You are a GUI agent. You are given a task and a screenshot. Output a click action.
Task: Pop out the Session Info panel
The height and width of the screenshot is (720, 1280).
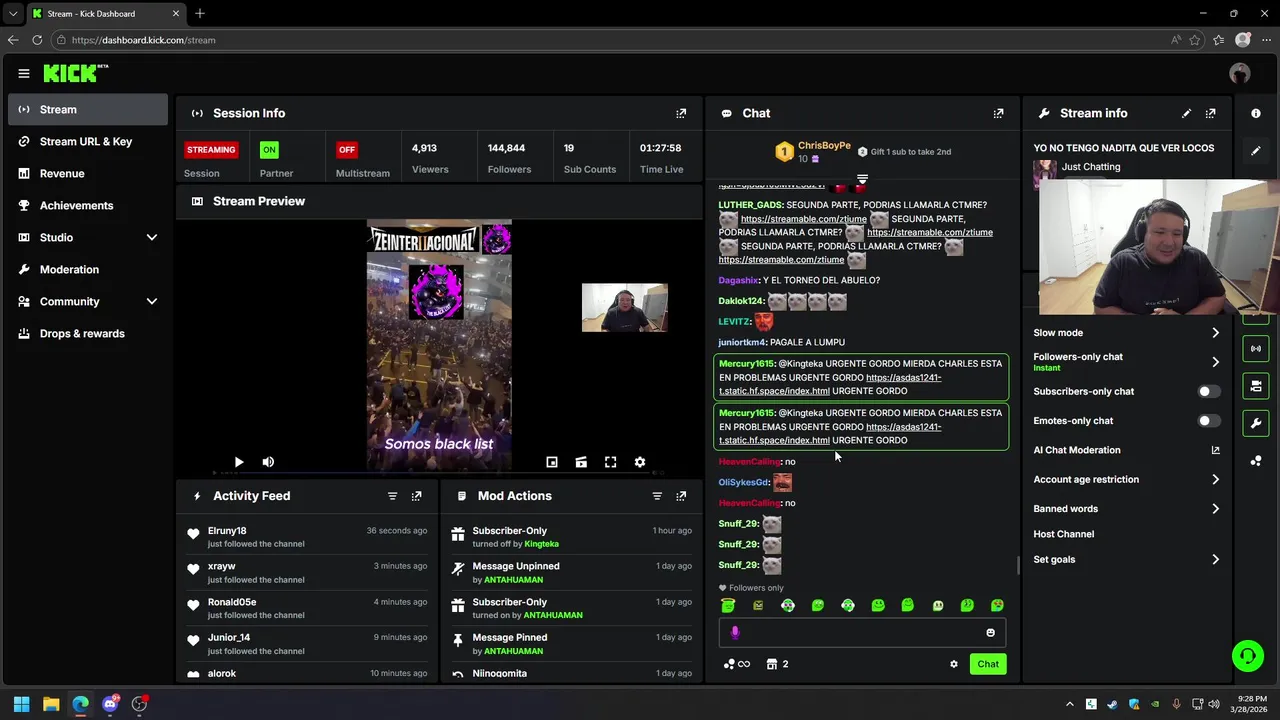click(x=681, y=113)
